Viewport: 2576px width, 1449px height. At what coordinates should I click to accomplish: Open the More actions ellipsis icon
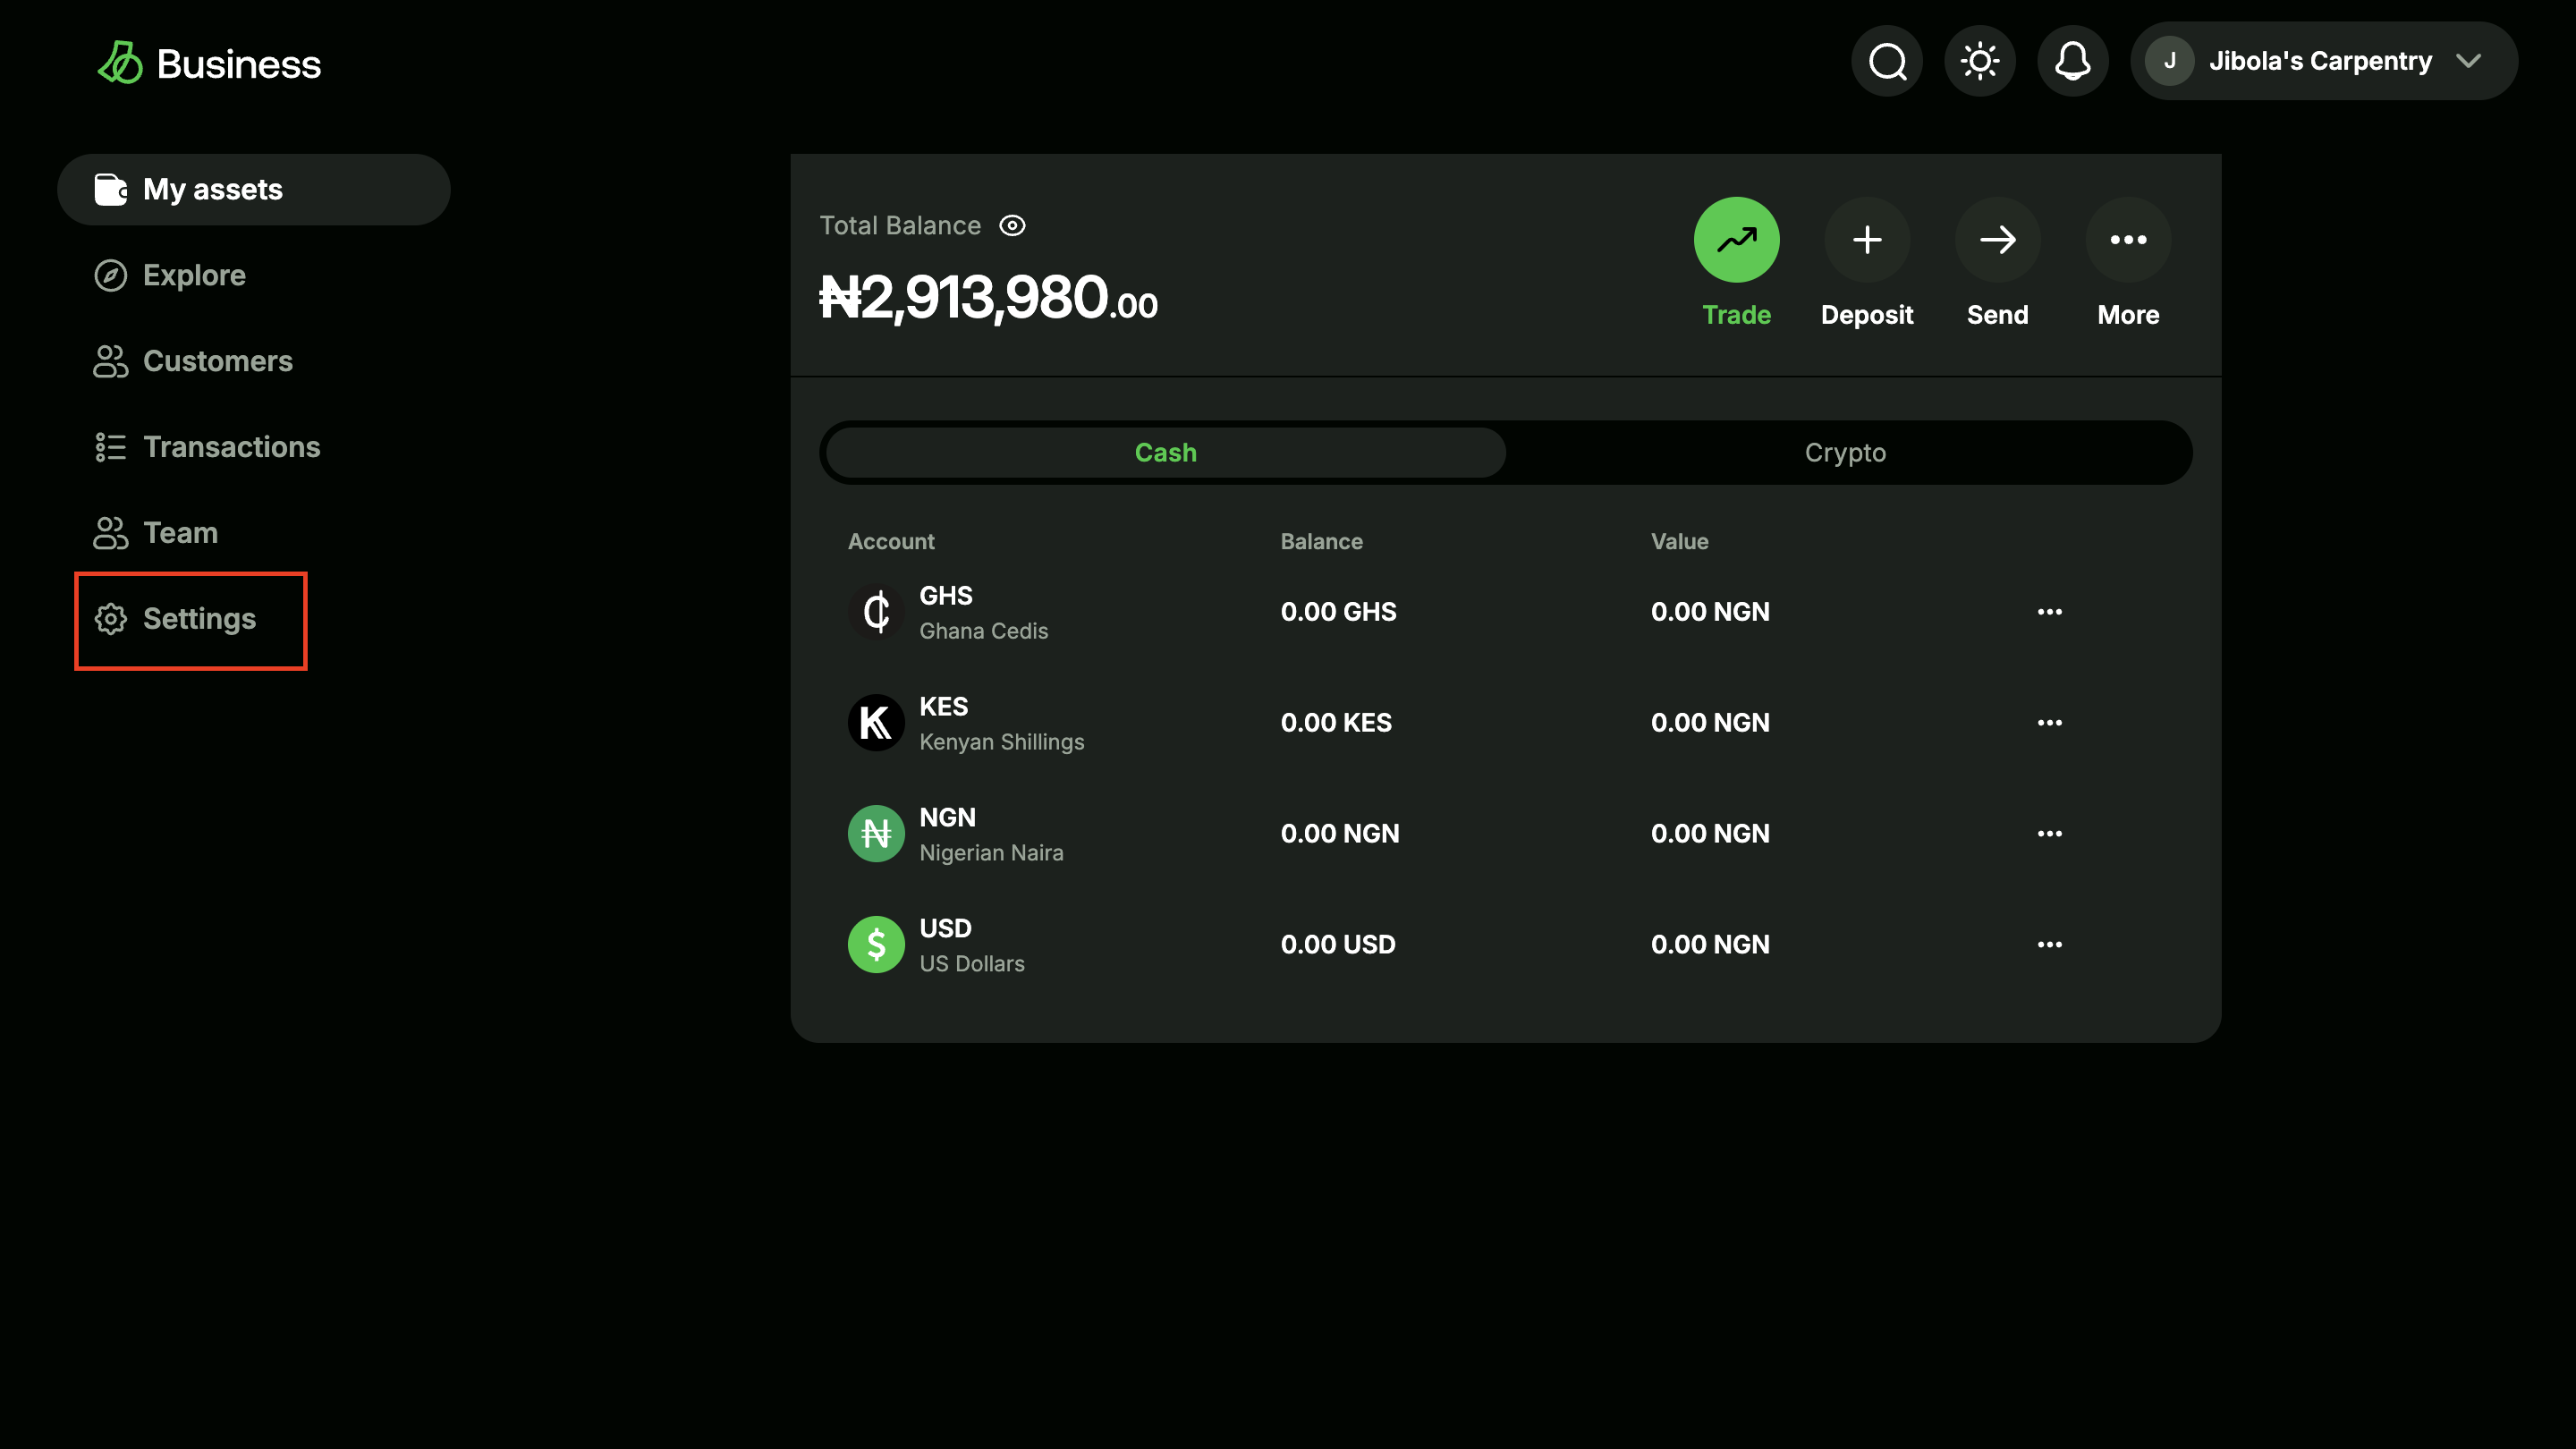[2127, 239]
